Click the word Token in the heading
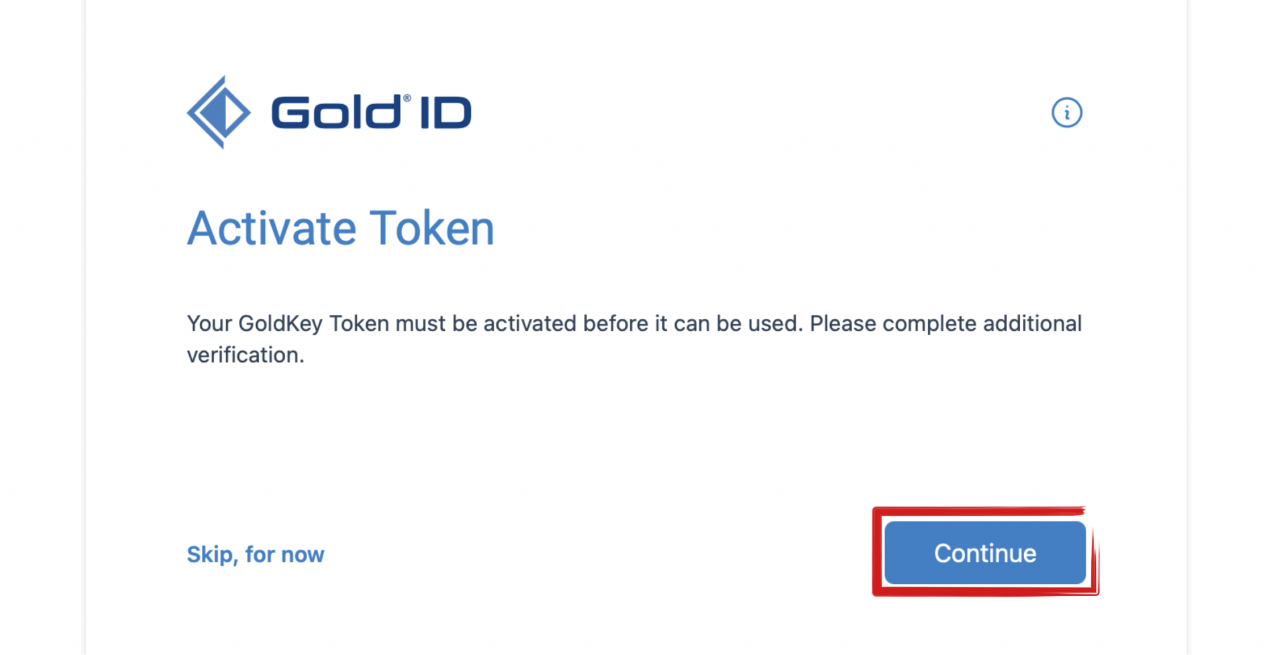The image size is (1280, 655). (x=432, y=228)
